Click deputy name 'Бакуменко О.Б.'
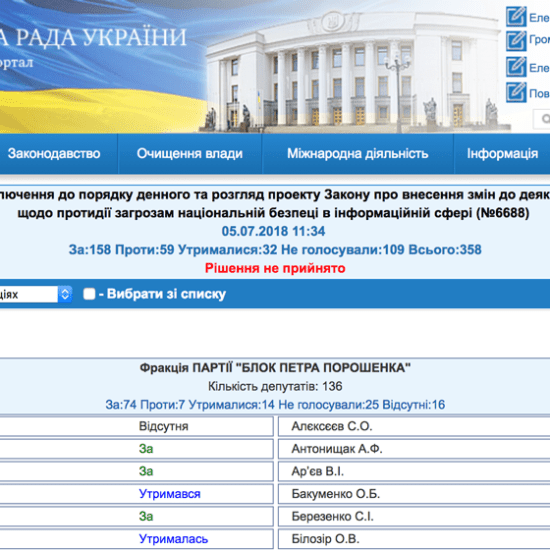 [x=336, y=494]
